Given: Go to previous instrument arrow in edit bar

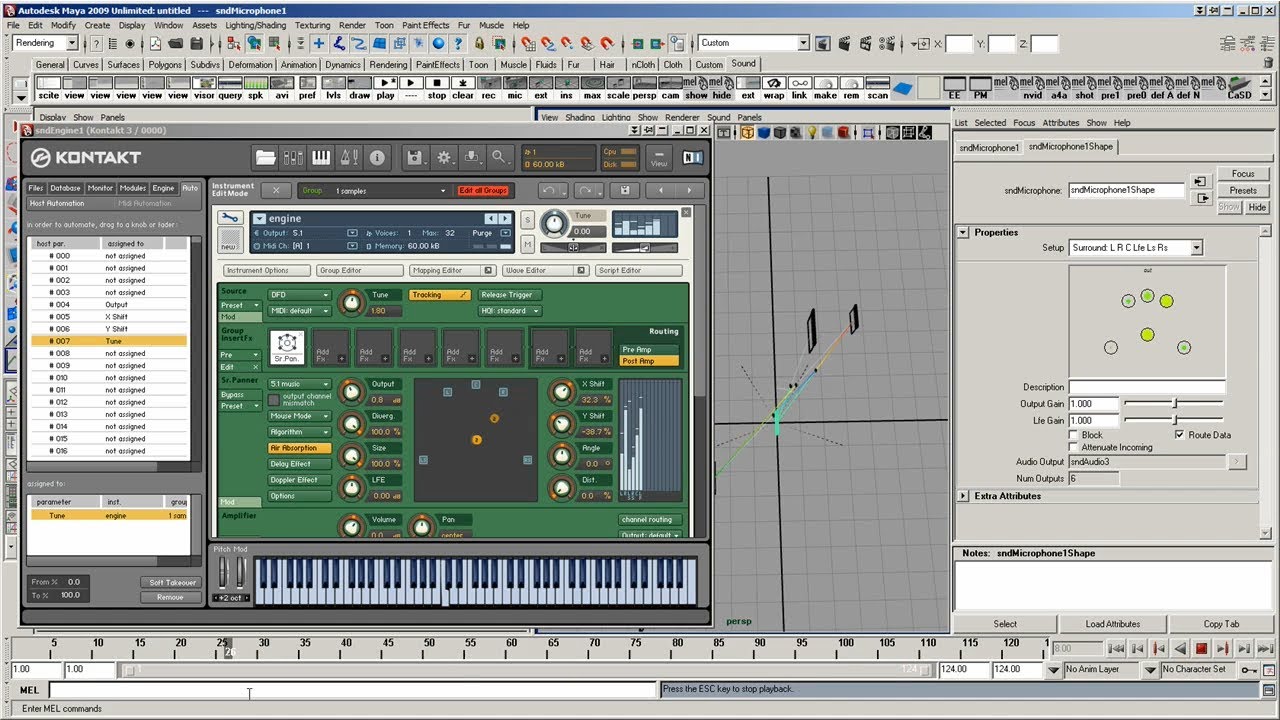Looking at the screenshot, I should tap(660, 190).
